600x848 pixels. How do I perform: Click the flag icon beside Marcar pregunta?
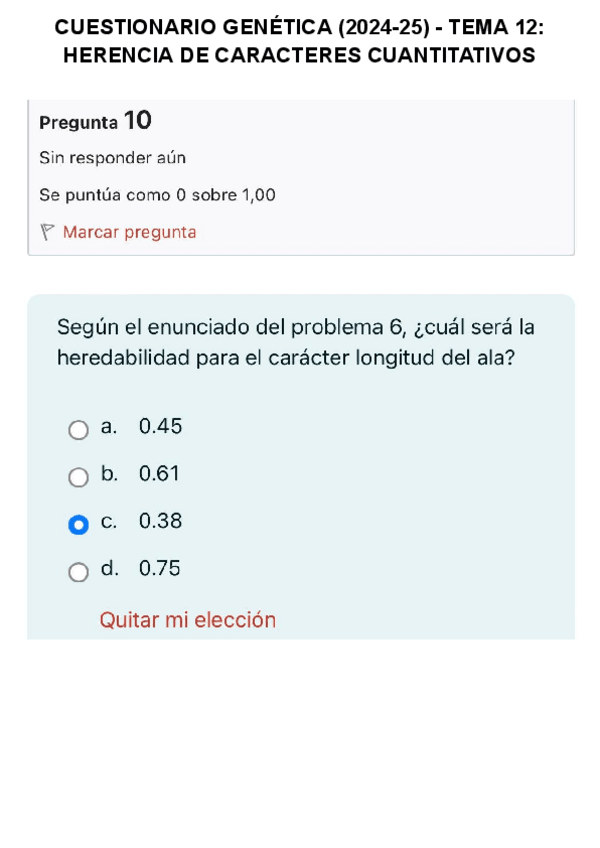point(47,232)
